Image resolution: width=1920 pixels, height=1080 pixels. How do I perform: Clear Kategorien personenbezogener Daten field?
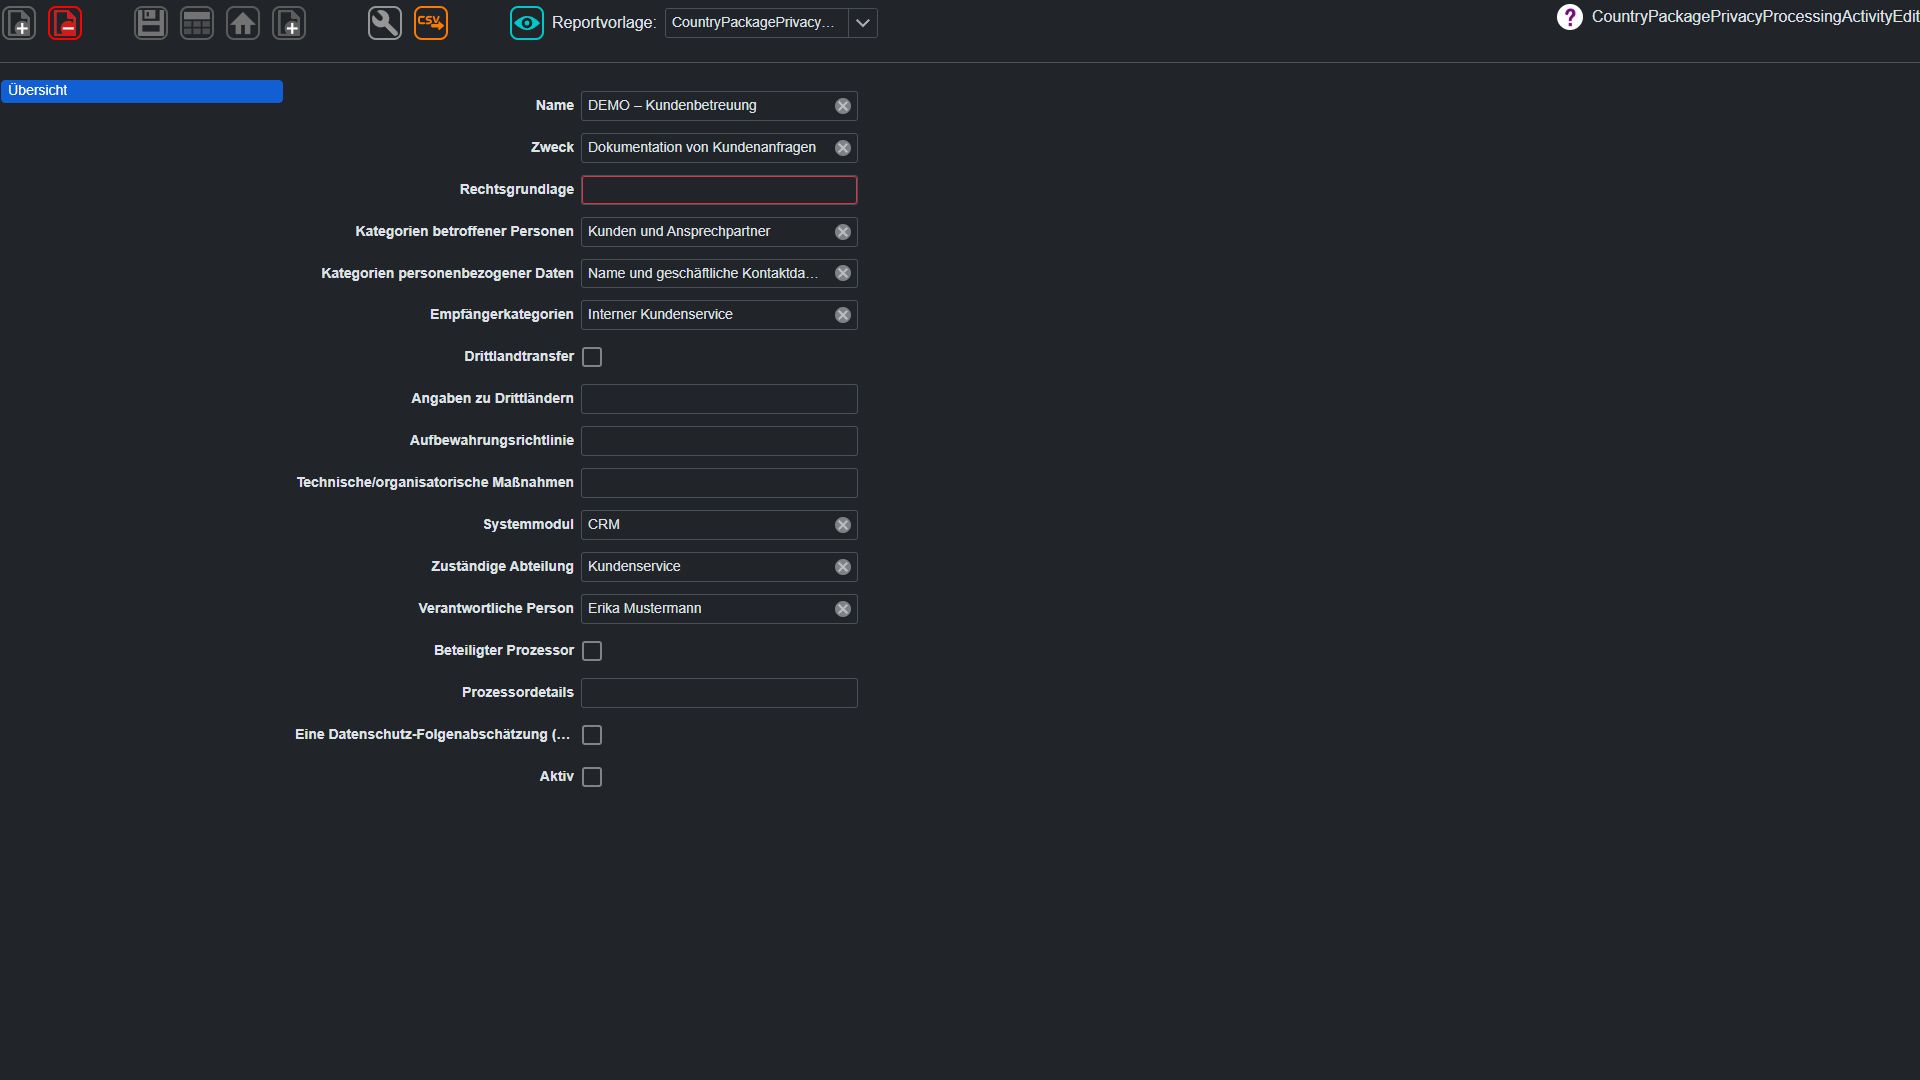843,273
